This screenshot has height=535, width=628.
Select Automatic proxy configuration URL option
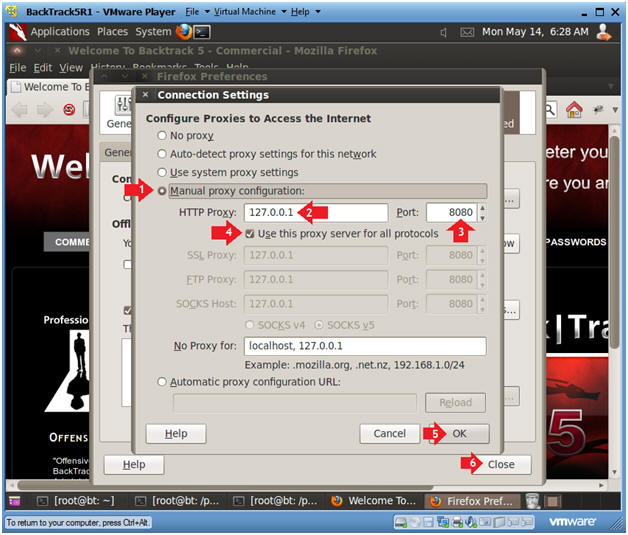click(x=162, y=382)
